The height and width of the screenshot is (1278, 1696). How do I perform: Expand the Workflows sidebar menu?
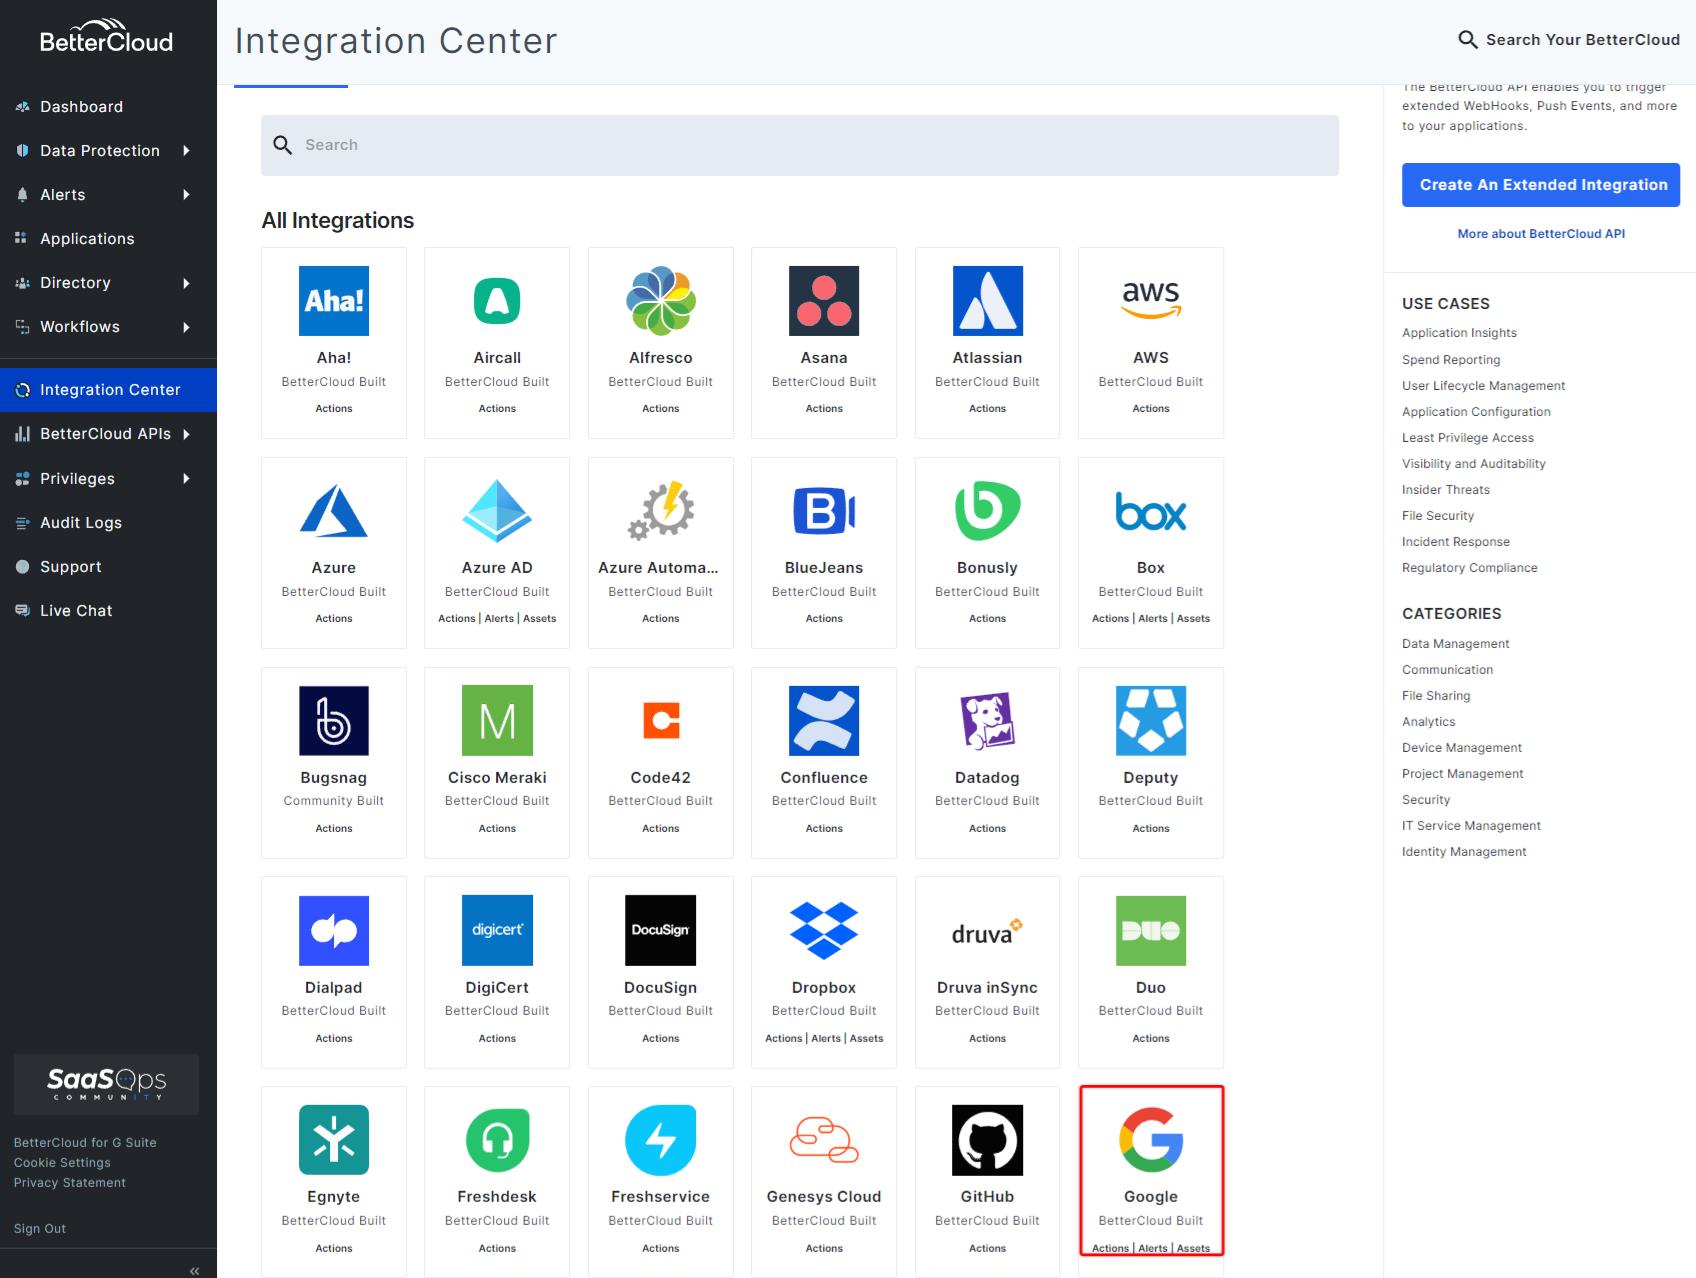pos(80,326)
